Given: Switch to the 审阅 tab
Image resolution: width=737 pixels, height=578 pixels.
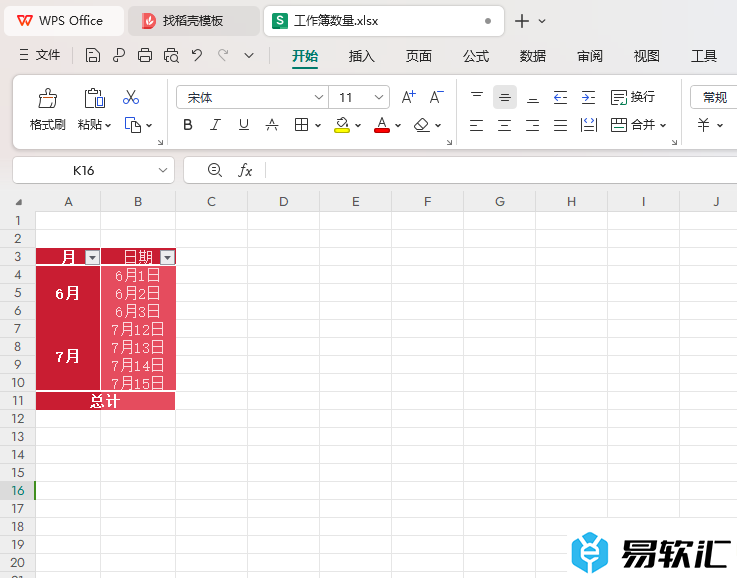Looking at the screenshot, I should coord(590,56).
